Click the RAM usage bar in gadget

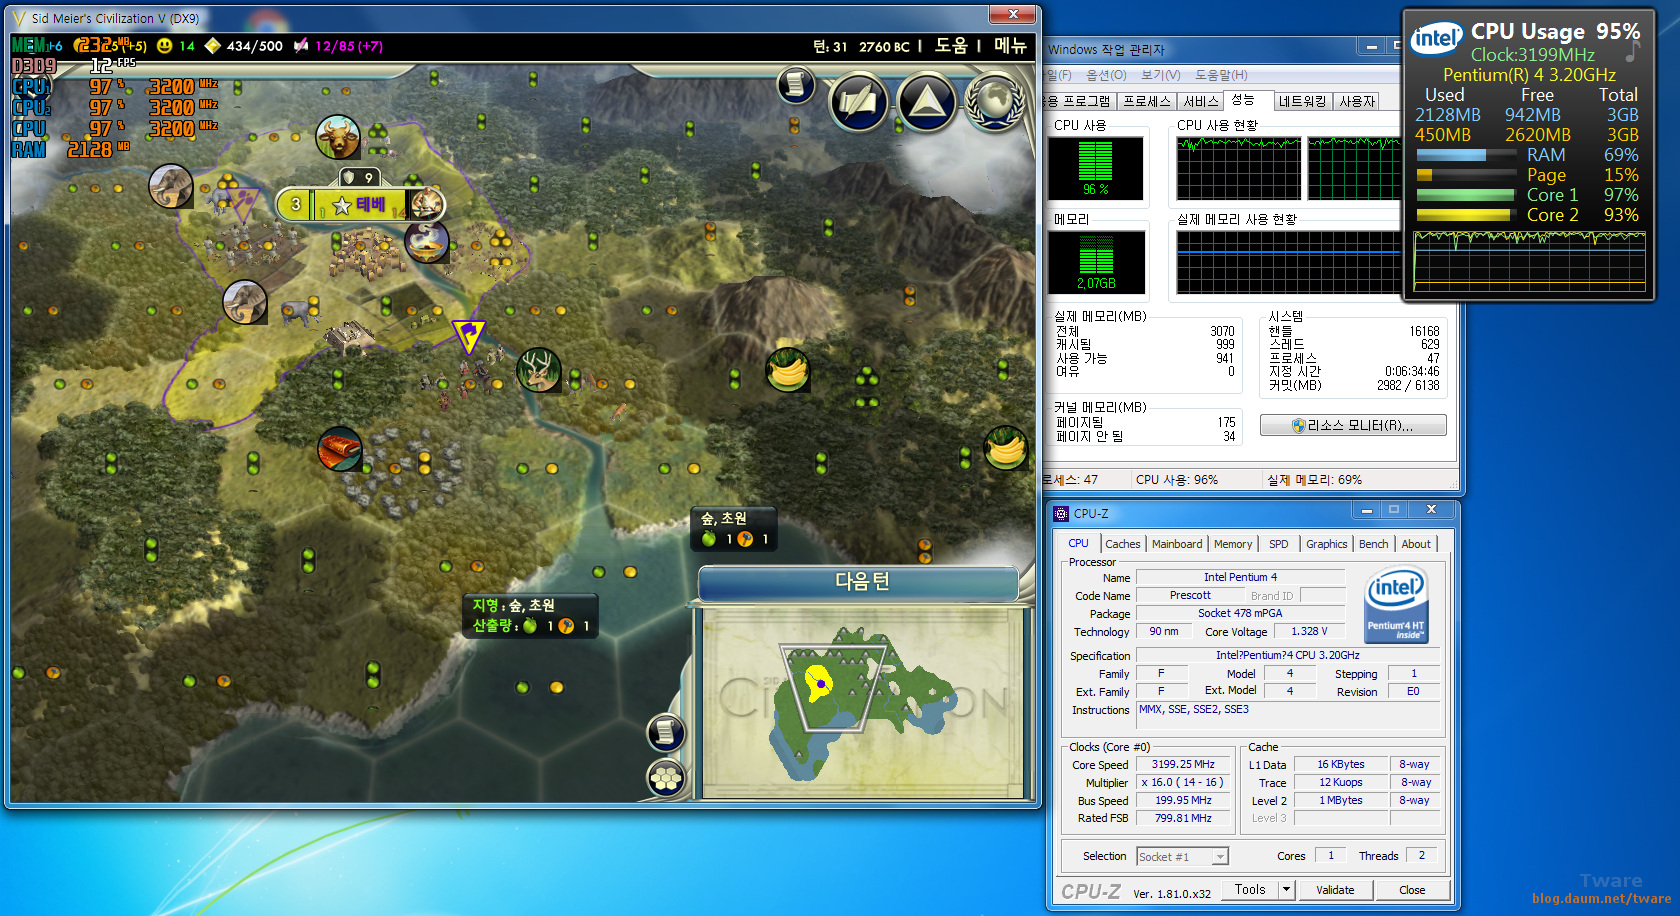tap(1466, 155)
